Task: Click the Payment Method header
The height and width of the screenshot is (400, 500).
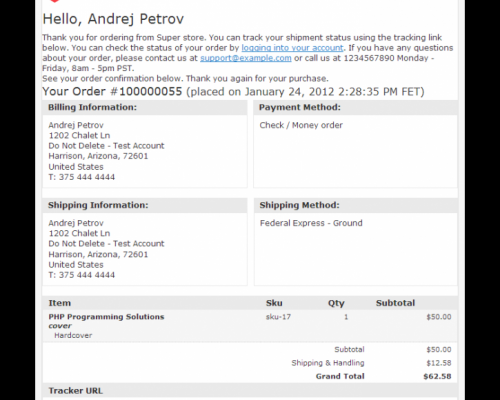Action: tap(355, 107)
